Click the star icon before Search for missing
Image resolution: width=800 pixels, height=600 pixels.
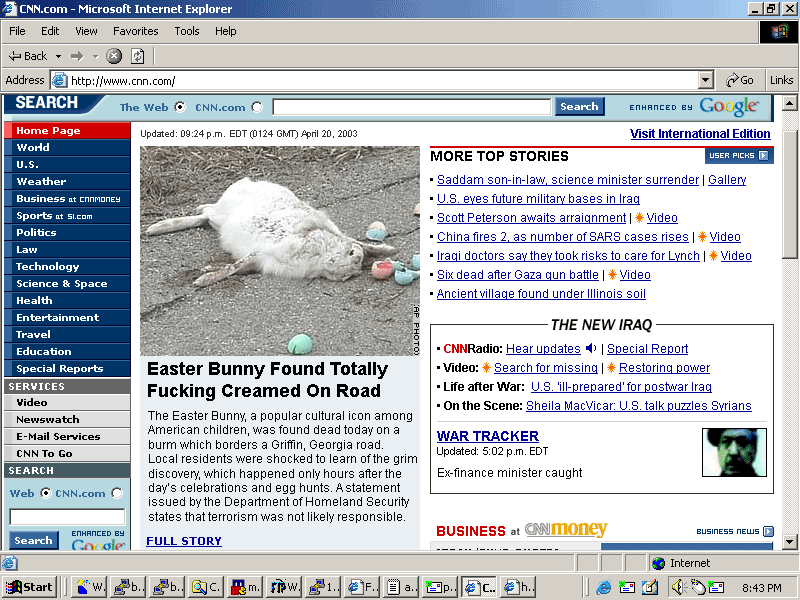pyautogui.click(x=486, y=367)
